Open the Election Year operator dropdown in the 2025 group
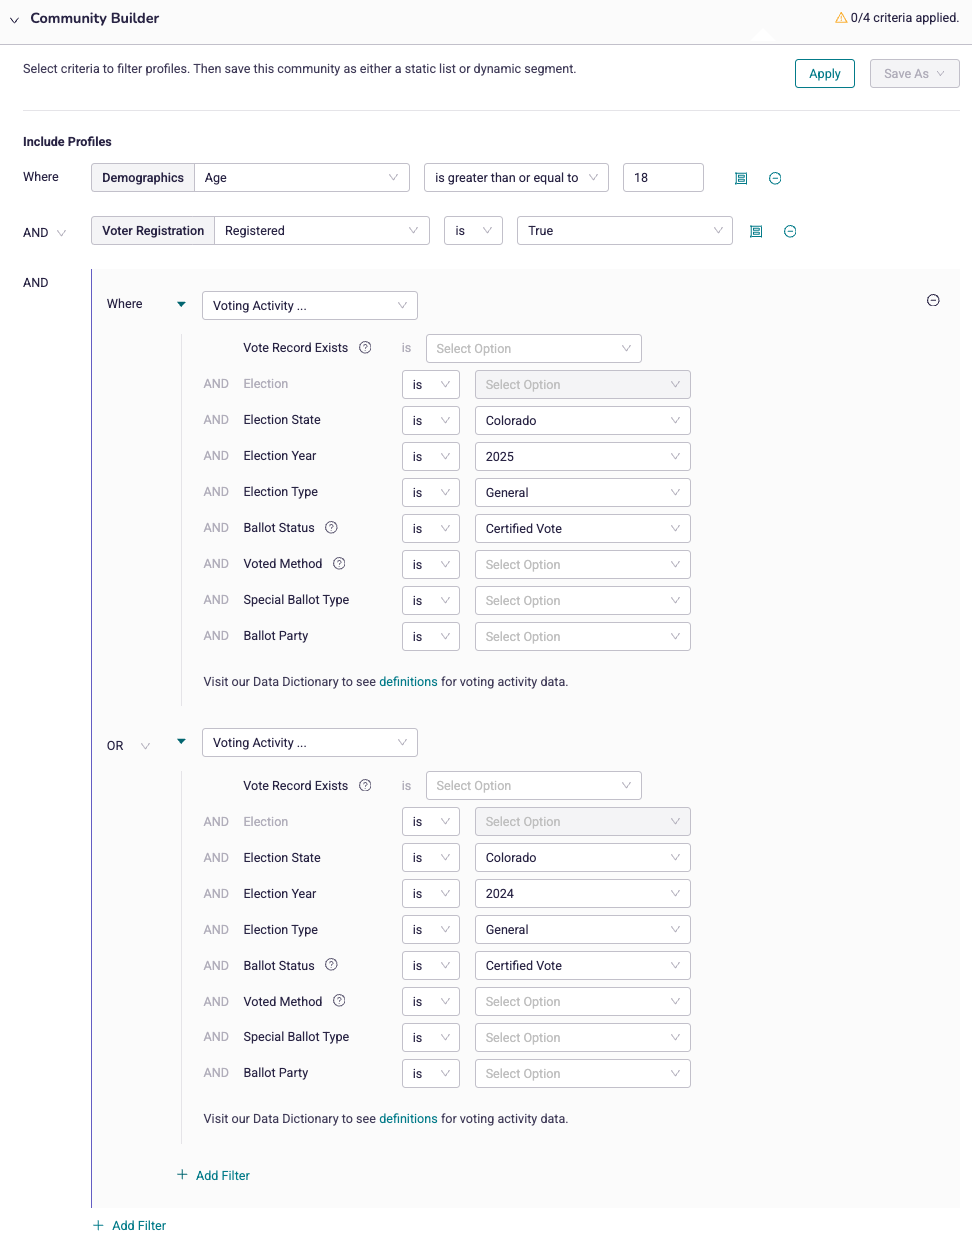The height and width of the screenshot is (1238, 972). point(431,457)
